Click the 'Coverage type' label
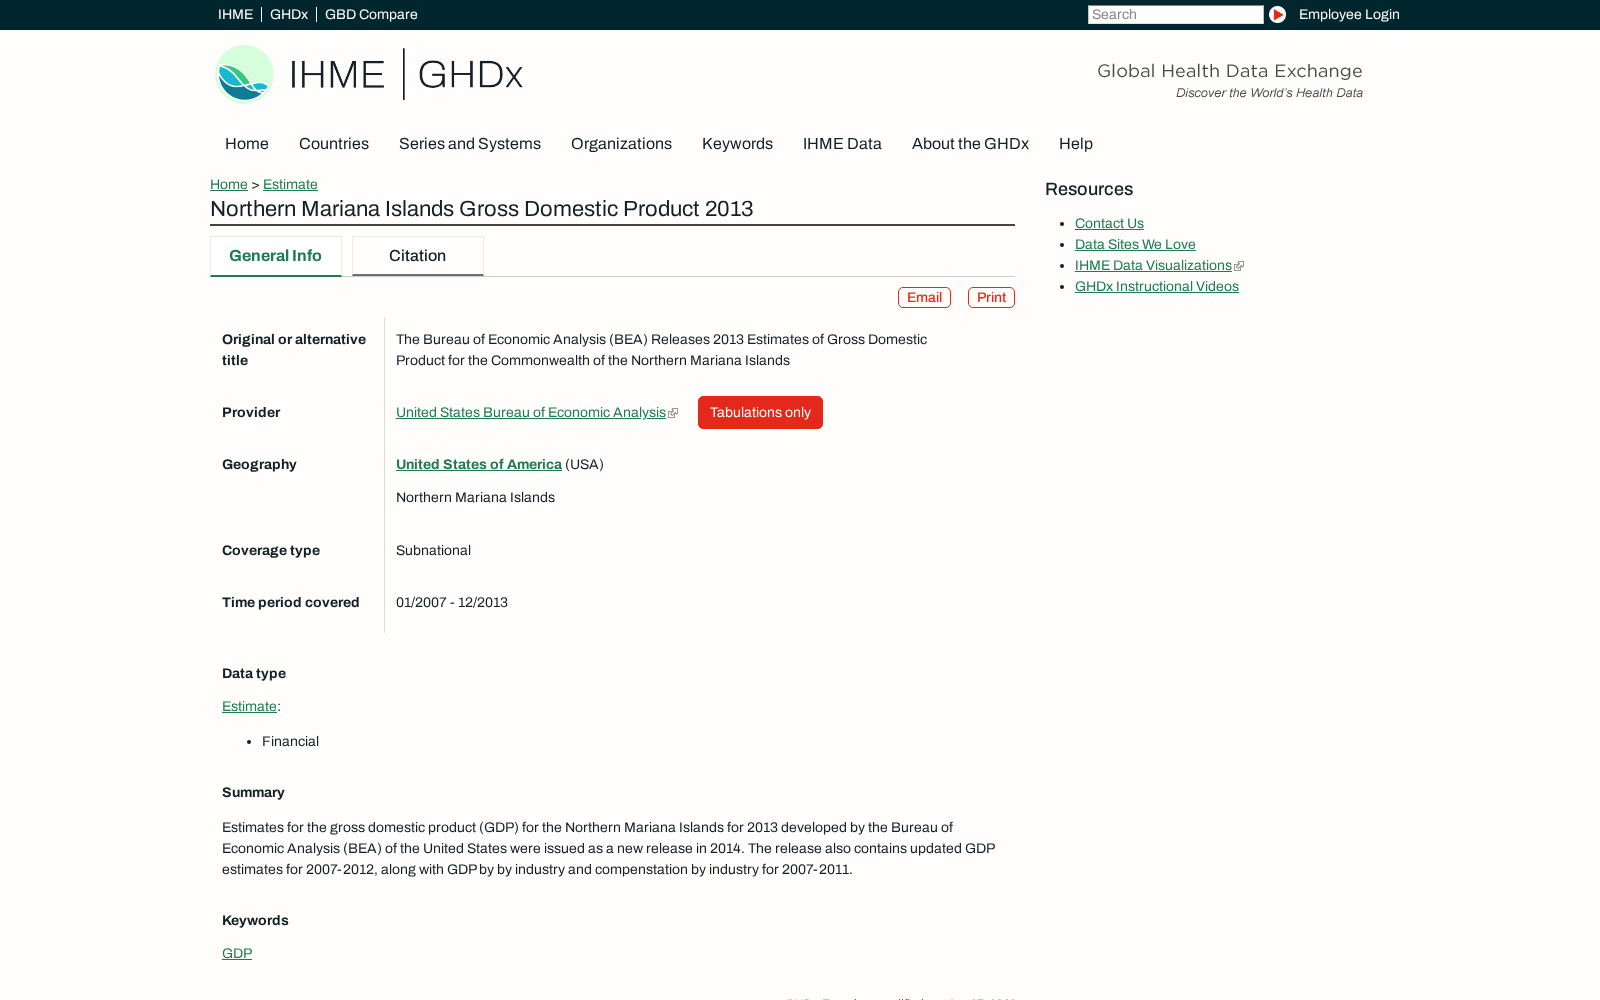 pos(271,550)
